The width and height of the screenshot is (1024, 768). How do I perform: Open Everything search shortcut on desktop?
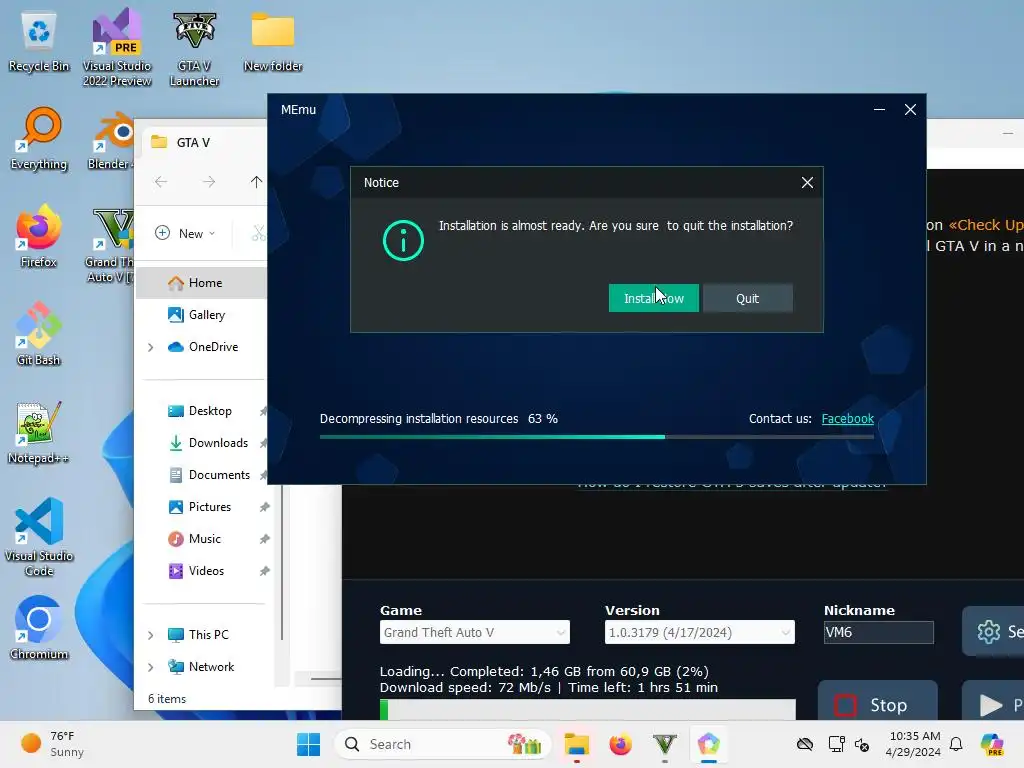click(x=39, y=138)
